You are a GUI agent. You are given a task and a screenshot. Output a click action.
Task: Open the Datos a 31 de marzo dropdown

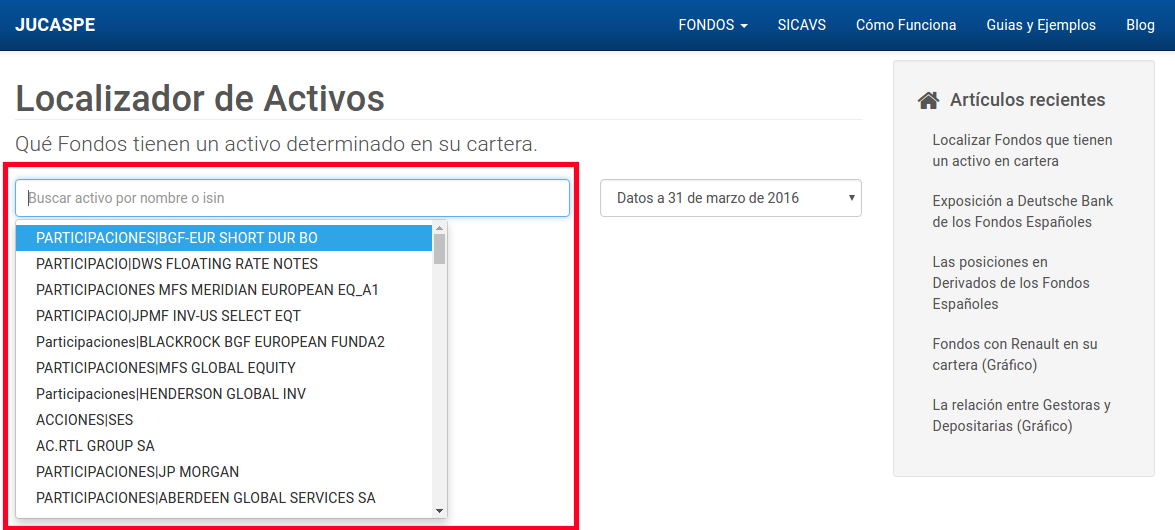(x=731, y=198)
